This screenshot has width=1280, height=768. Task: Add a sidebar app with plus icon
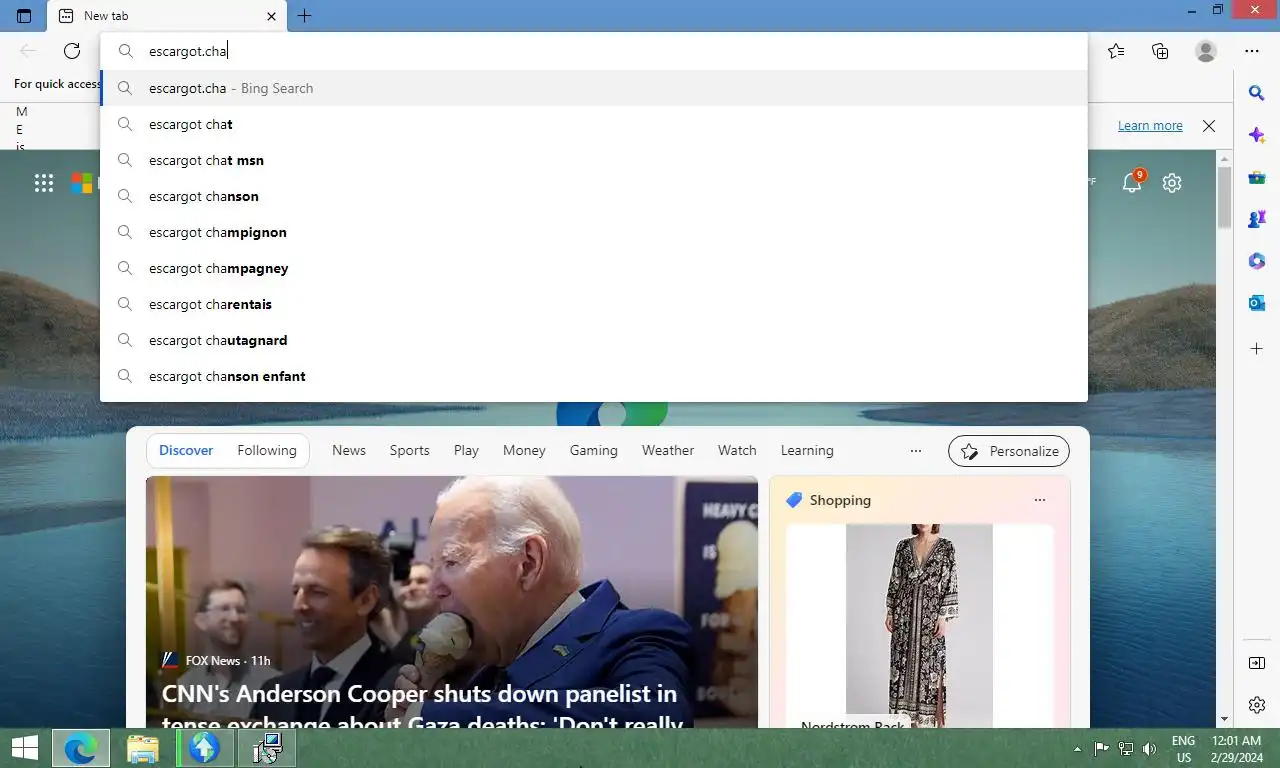click(1257, 349)
